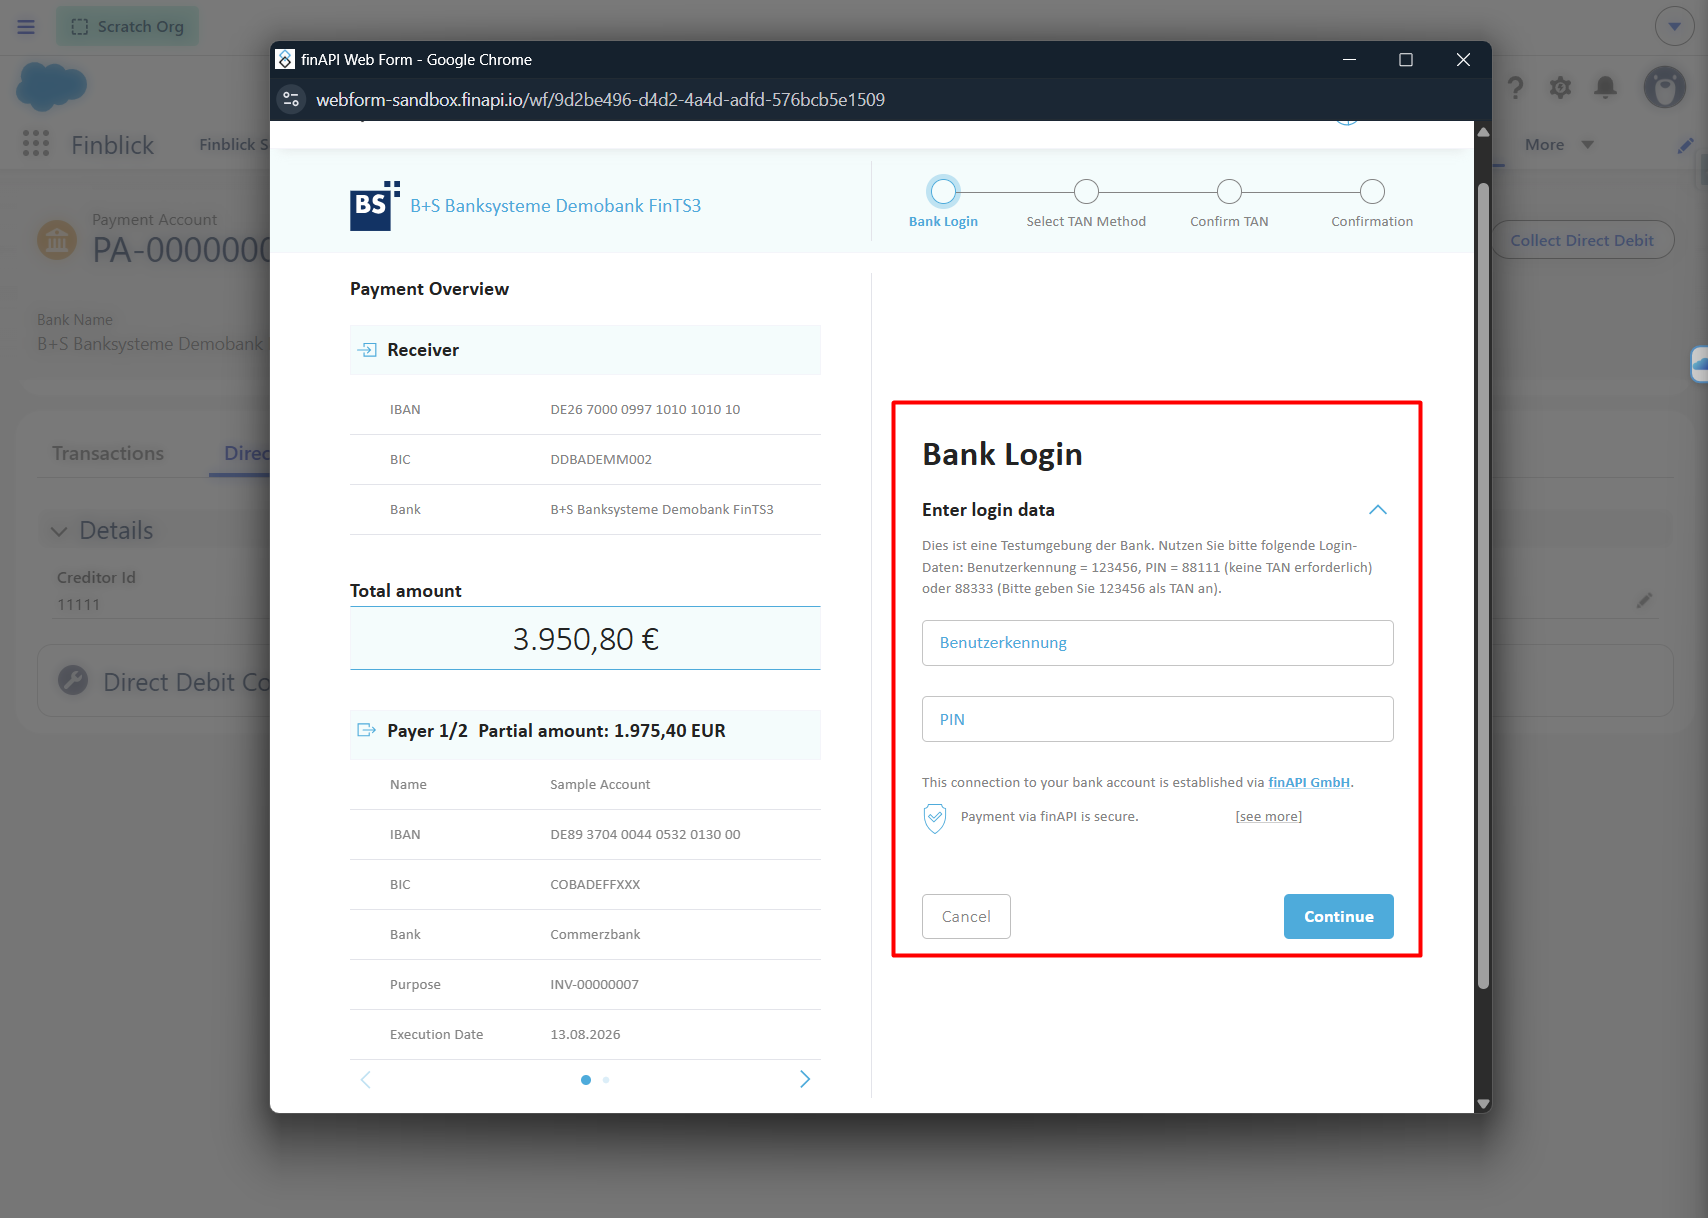Select the first payer pagination dot
This screenshot has height=1218, width=1708.
[586, 1080]
